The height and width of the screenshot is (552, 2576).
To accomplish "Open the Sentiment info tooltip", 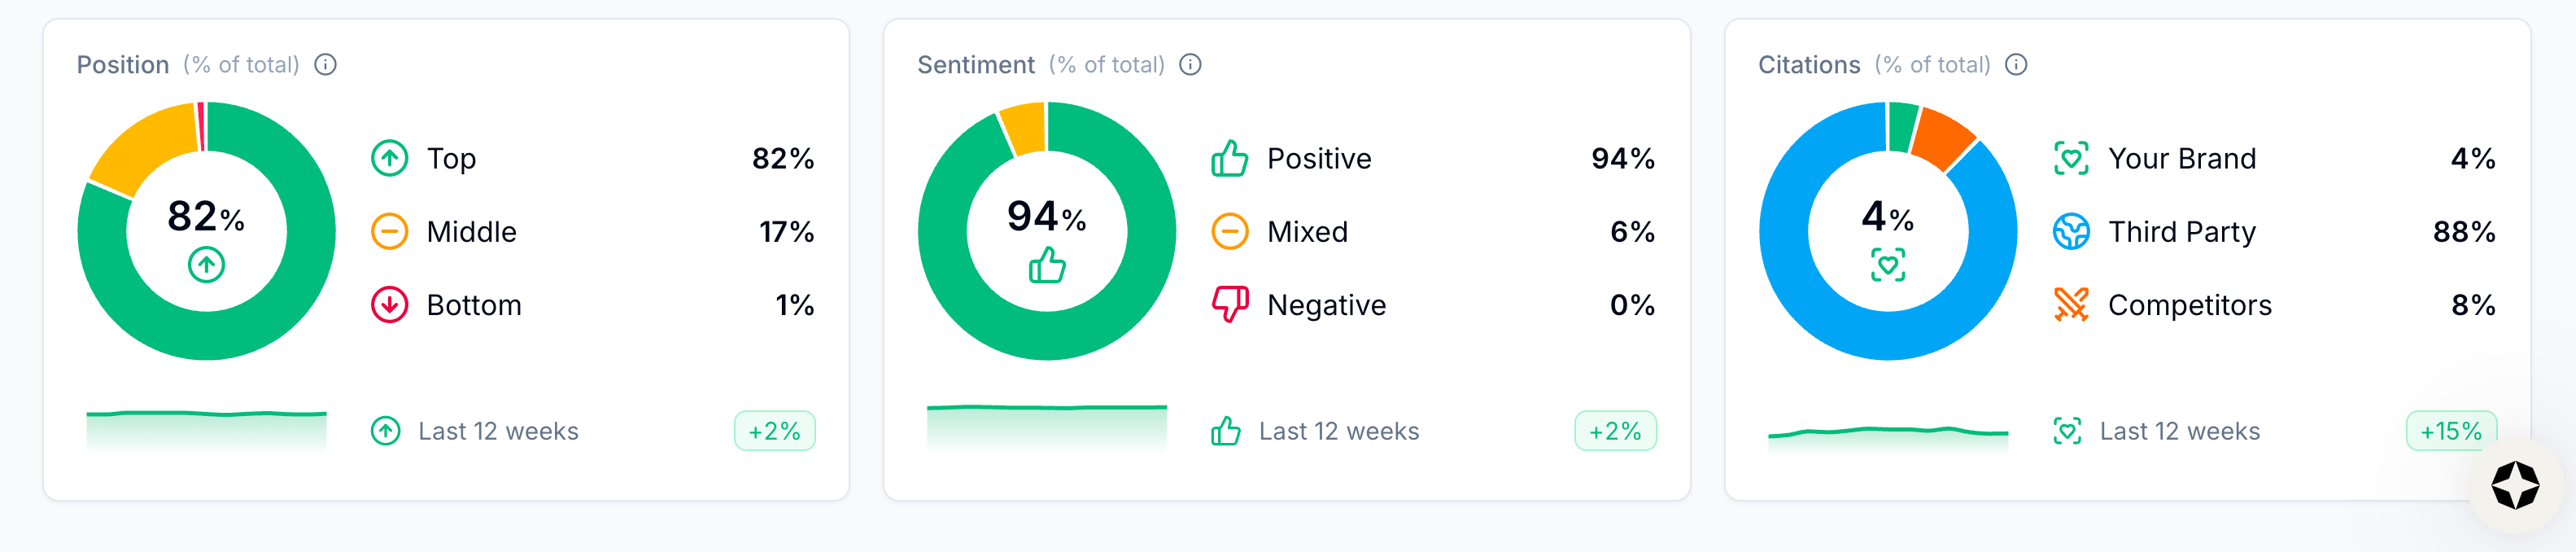I will pyautogui.click(x=1190, y=64).
